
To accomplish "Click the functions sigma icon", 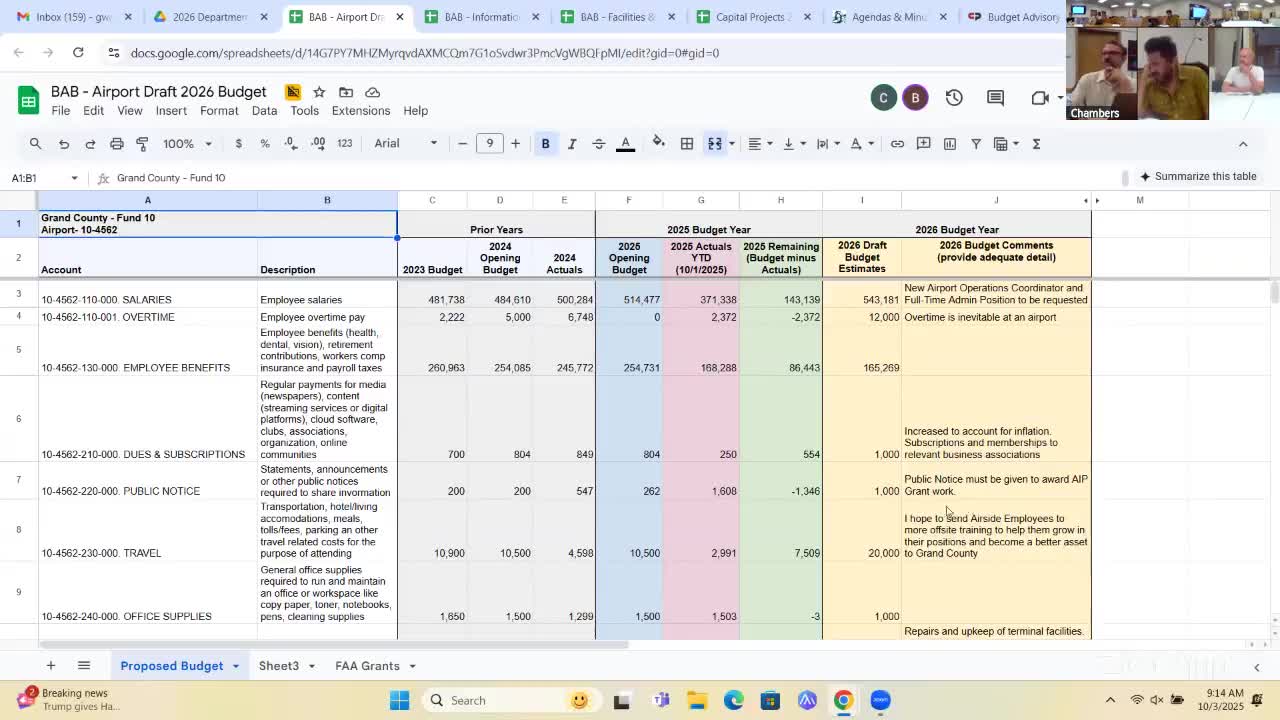I will (1036, 144).
